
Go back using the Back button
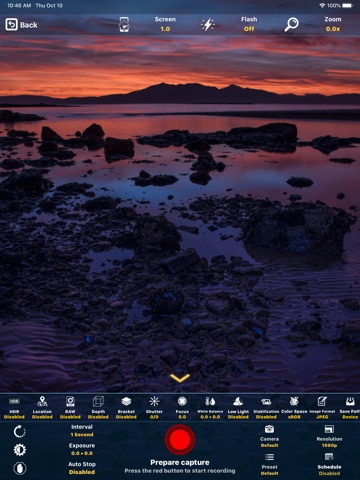pyautogui.click(x=21, y=25)
